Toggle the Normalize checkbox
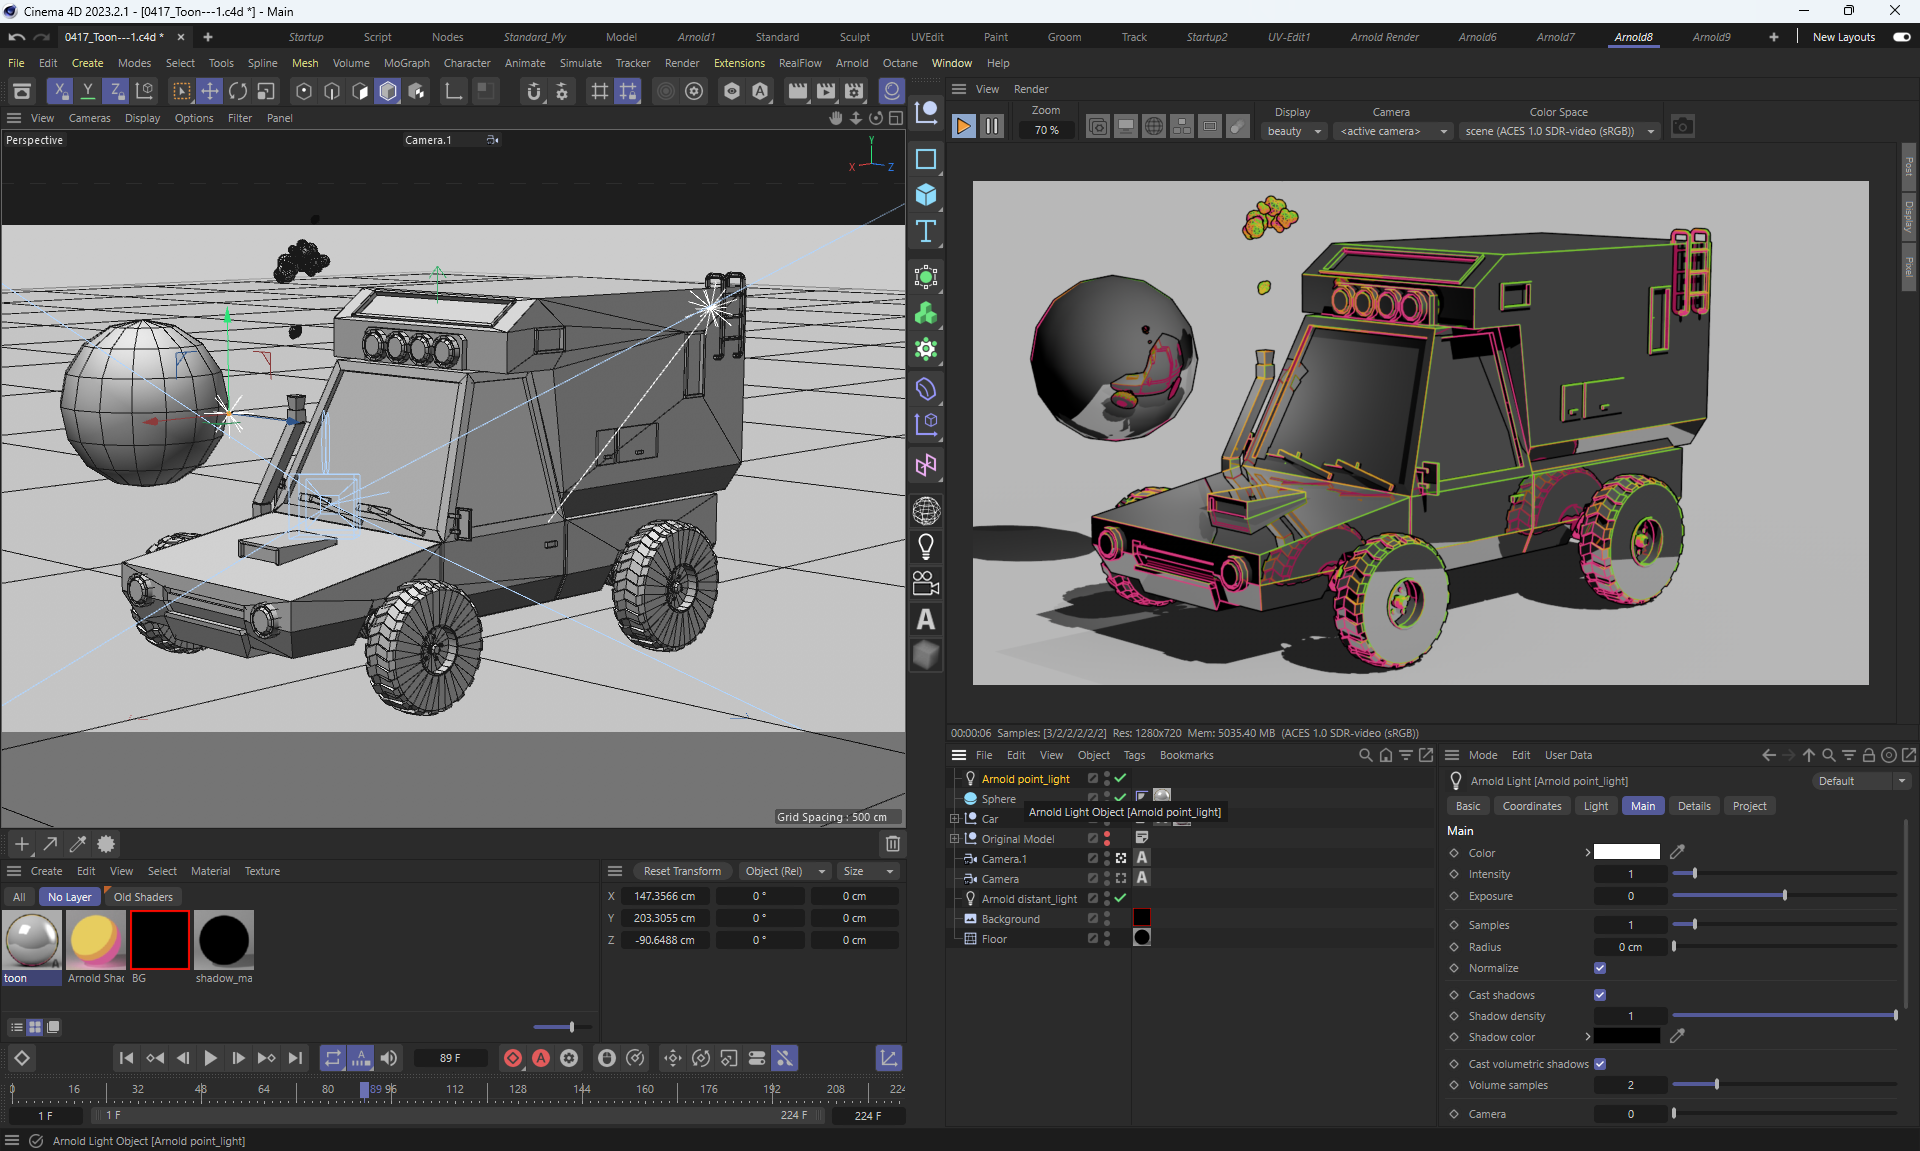1920x1151 pixels. [1600, 968]
